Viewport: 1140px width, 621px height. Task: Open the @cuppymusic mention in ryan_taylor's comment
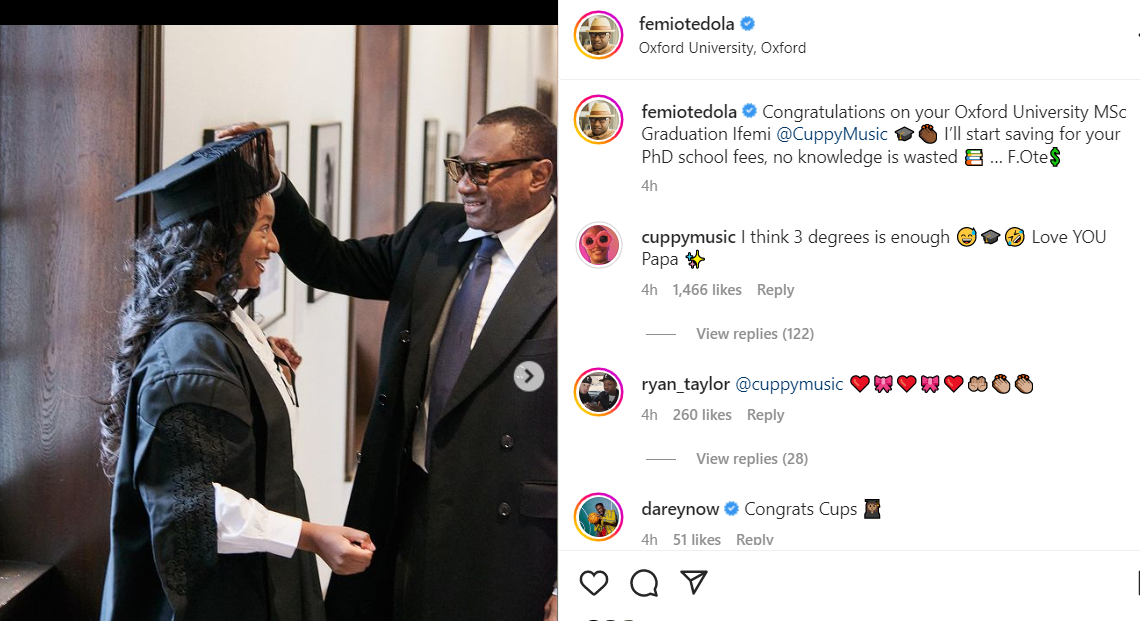click(x=789, y=384)
